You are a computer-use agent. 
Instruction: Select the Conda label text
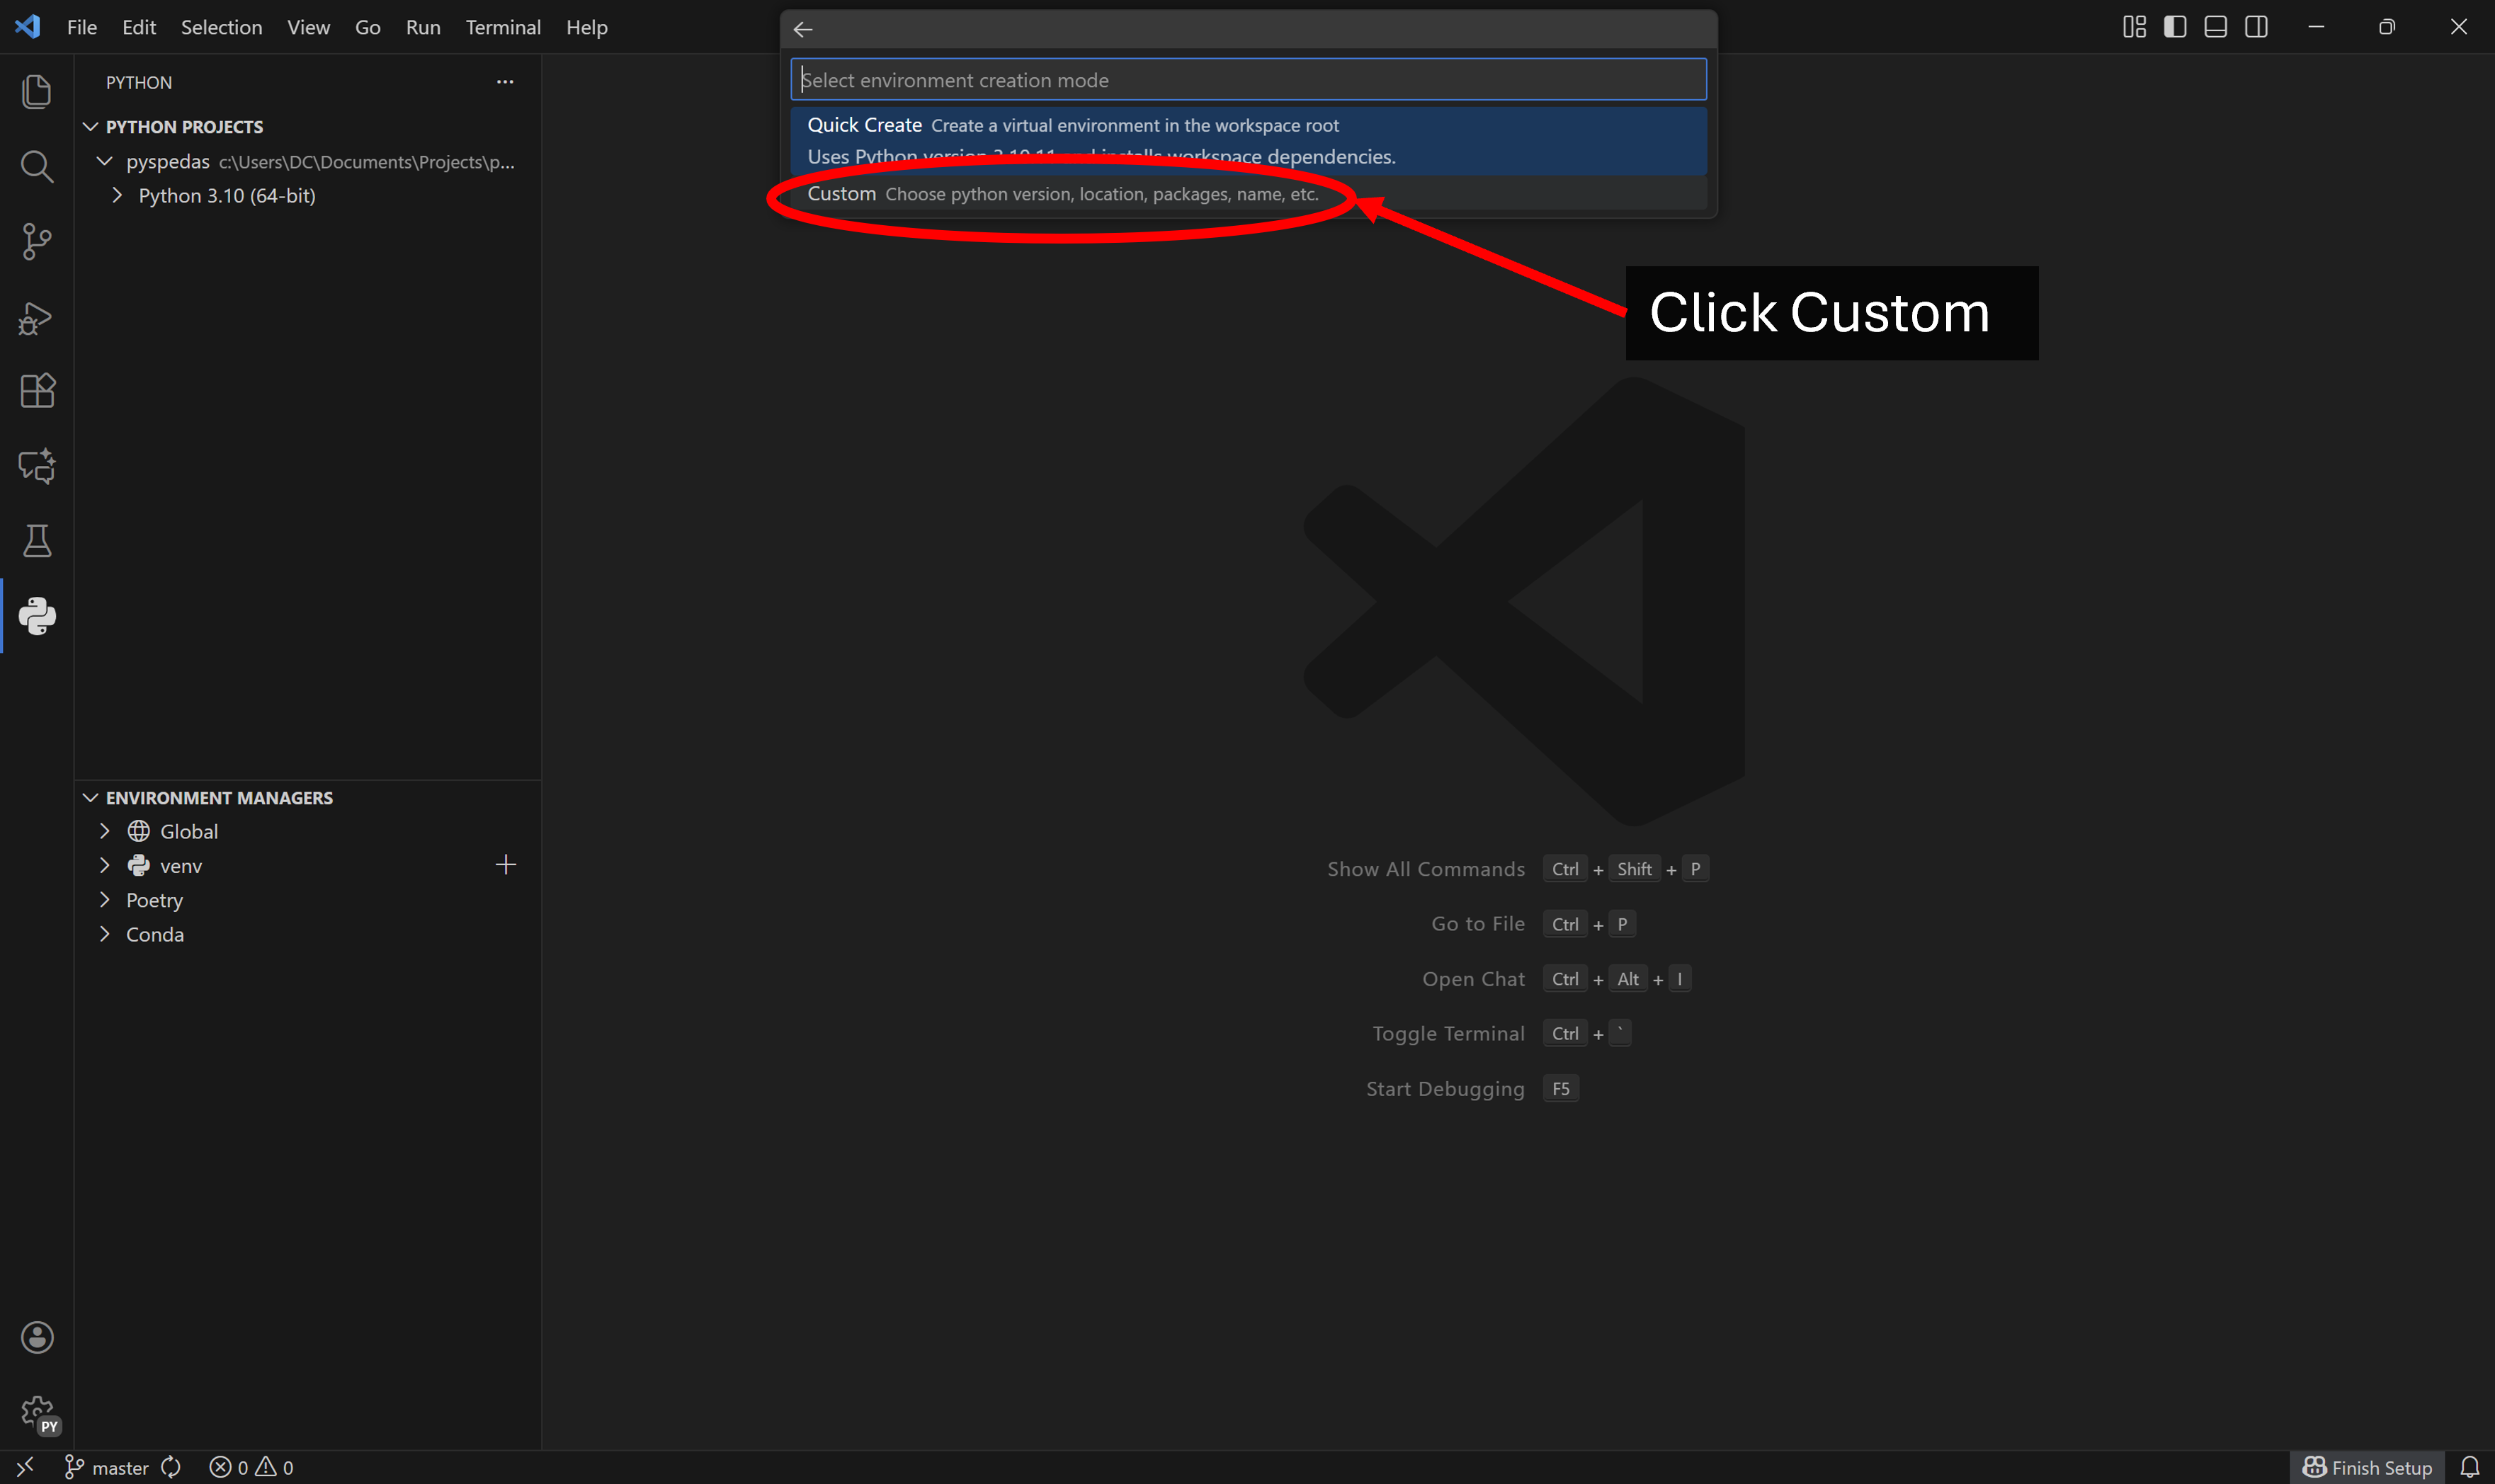[x=155, y=934]
